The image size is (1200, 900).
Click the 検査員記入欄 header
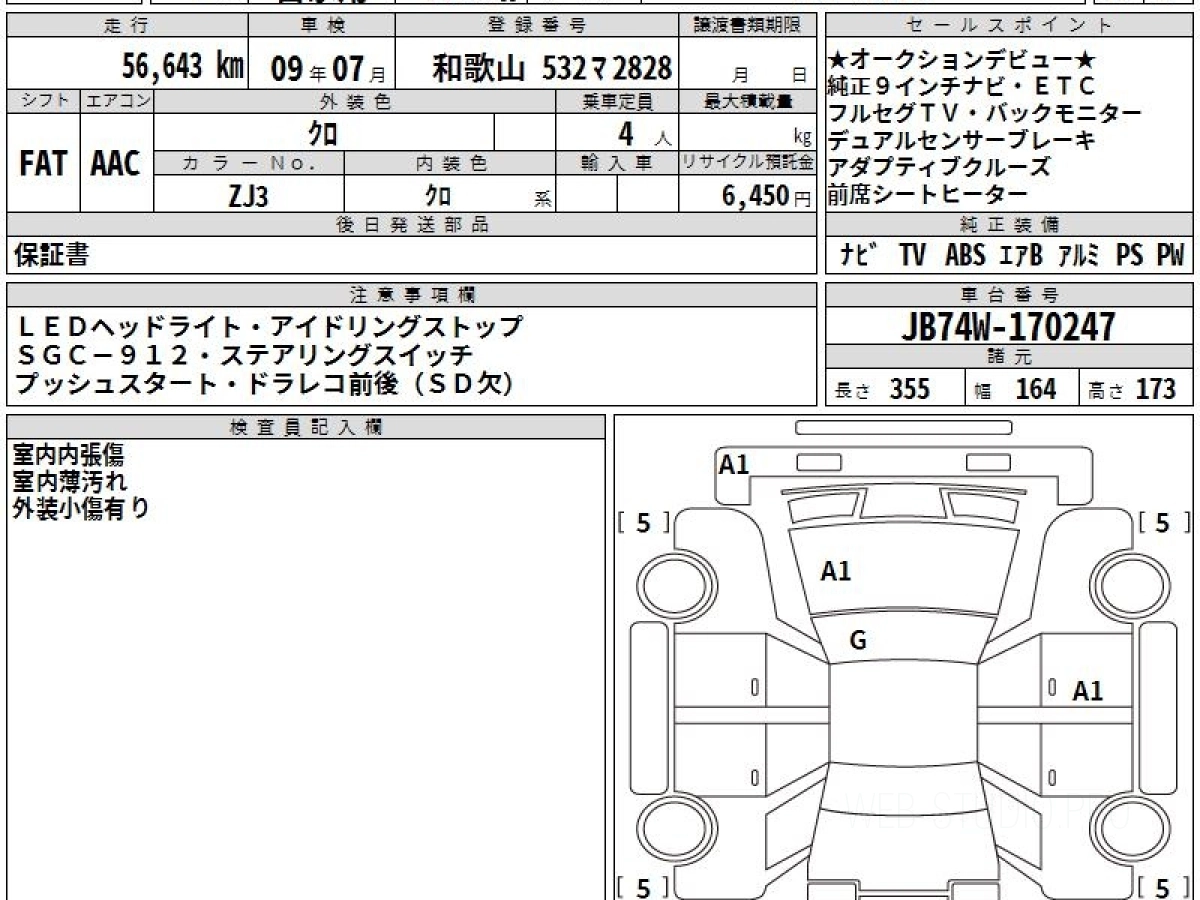[x=306, y=427]
